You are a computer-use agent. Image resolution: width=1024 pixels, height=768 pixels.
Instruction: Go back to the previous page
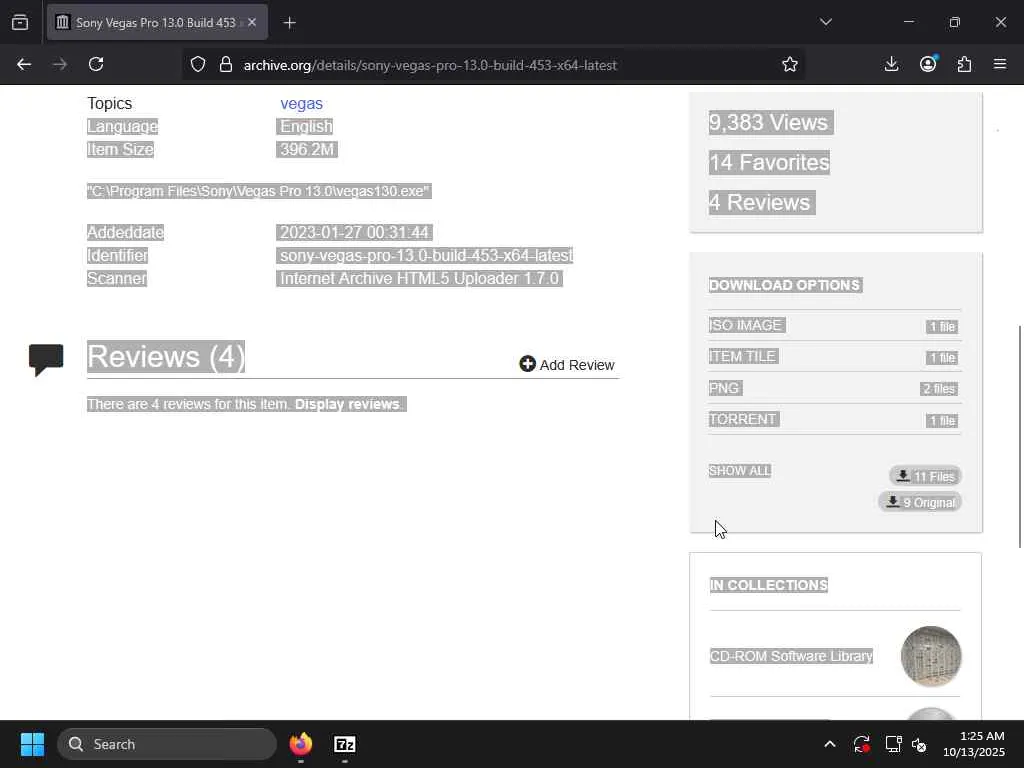(24, 64)
